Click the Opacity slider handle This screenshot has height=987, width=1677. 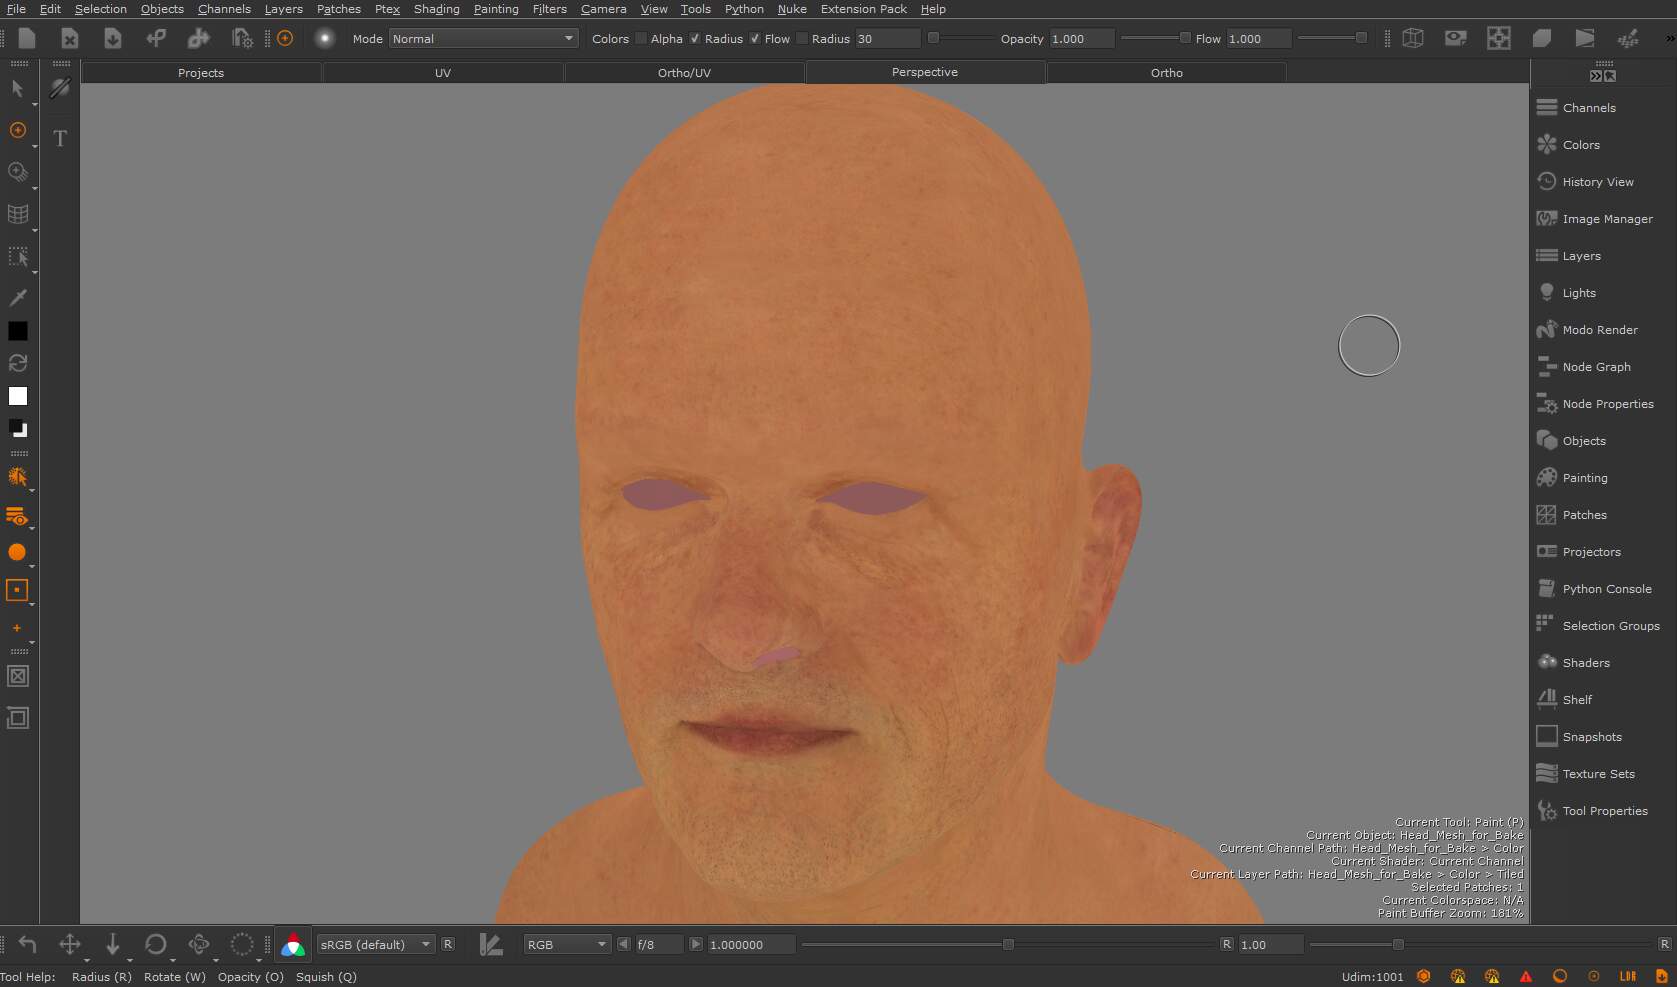1185,38
